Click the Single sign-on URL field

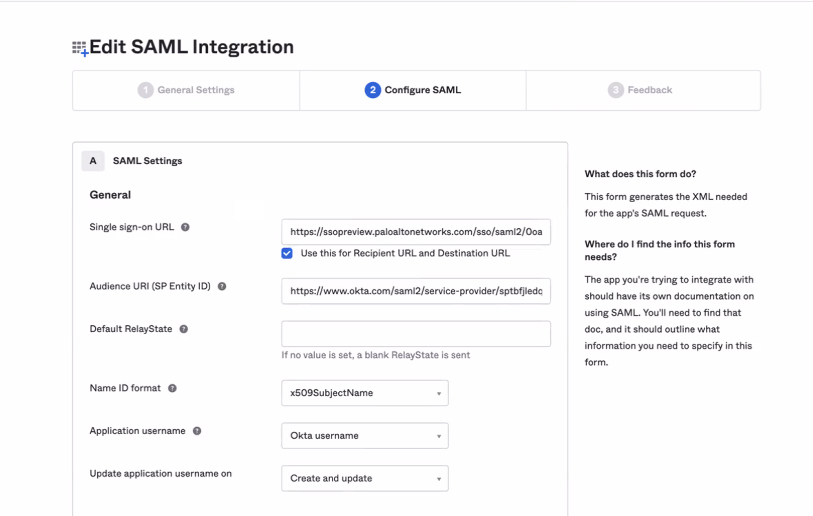click(415, 232)
